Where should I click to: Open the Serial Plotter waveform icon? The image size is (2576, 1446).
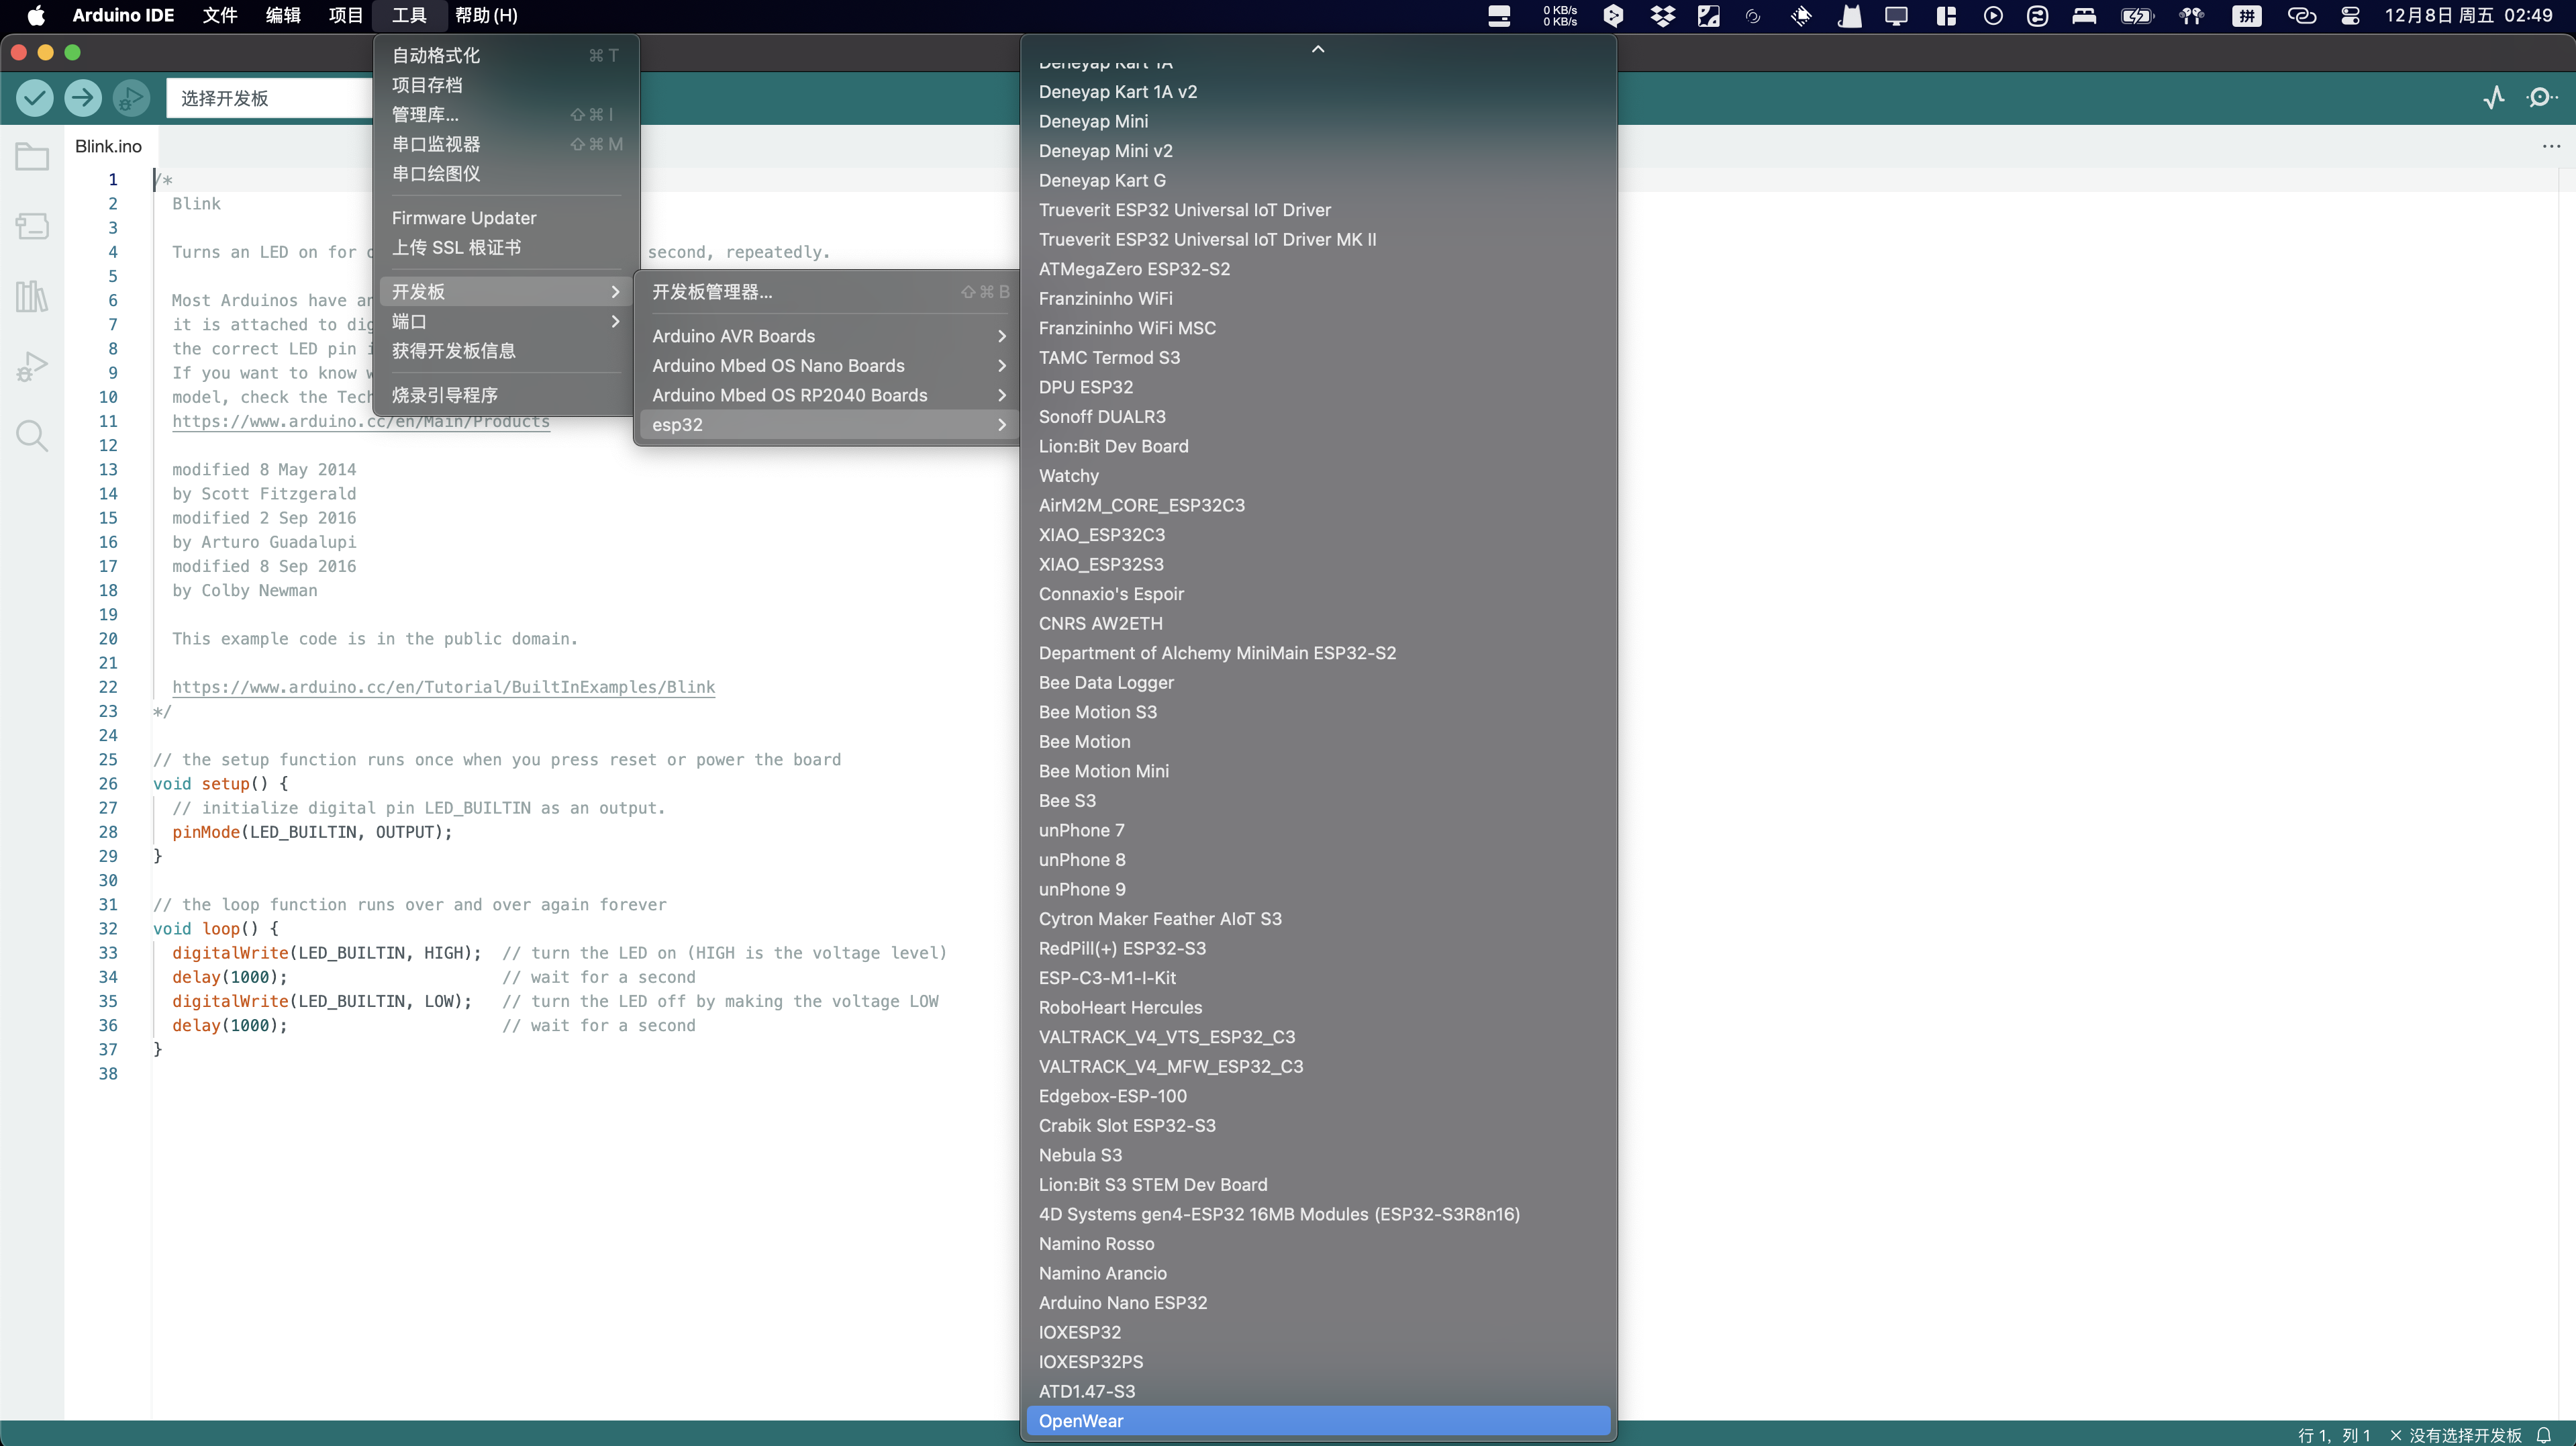pyautogui.click(x=2494, y=98)
